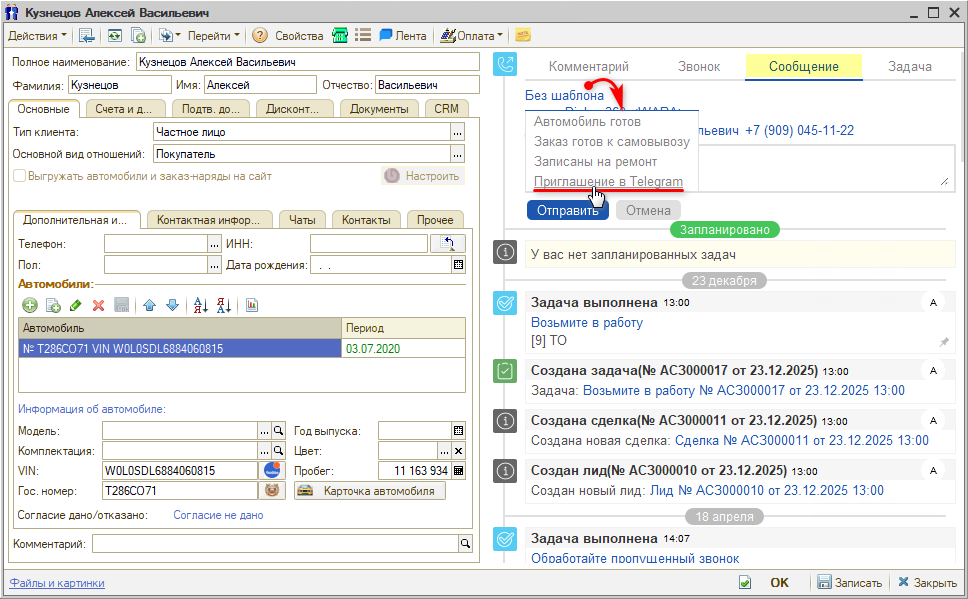968x599 pixels.
Task: Sort cars list ascending
Action: coord(200,305)
